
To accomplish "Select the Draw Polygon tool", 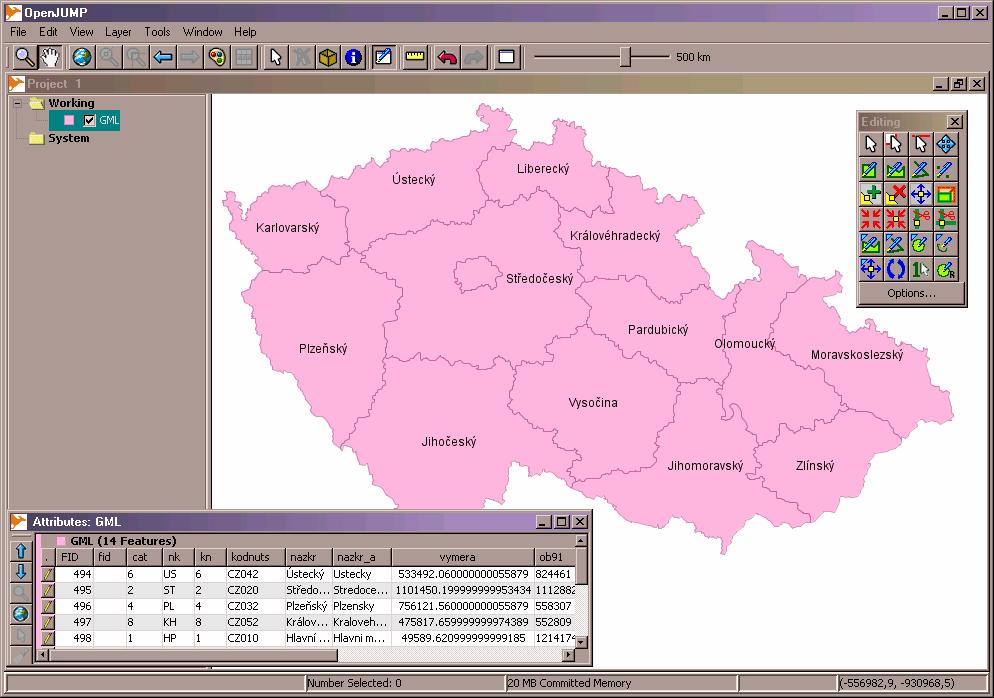I will point(895,169).
